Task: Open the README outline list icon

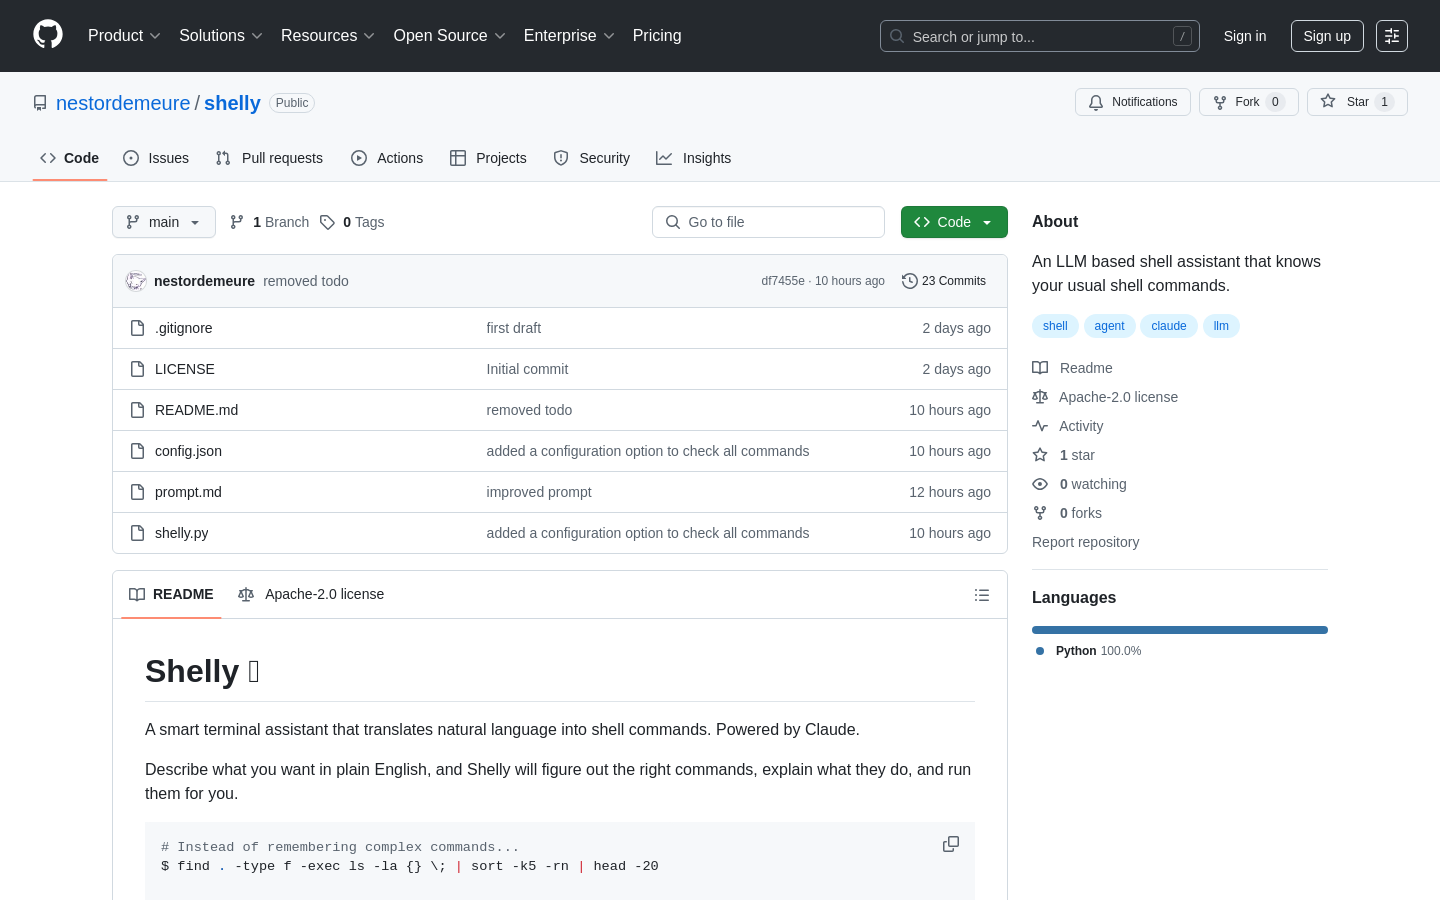Action: [982, 595]
